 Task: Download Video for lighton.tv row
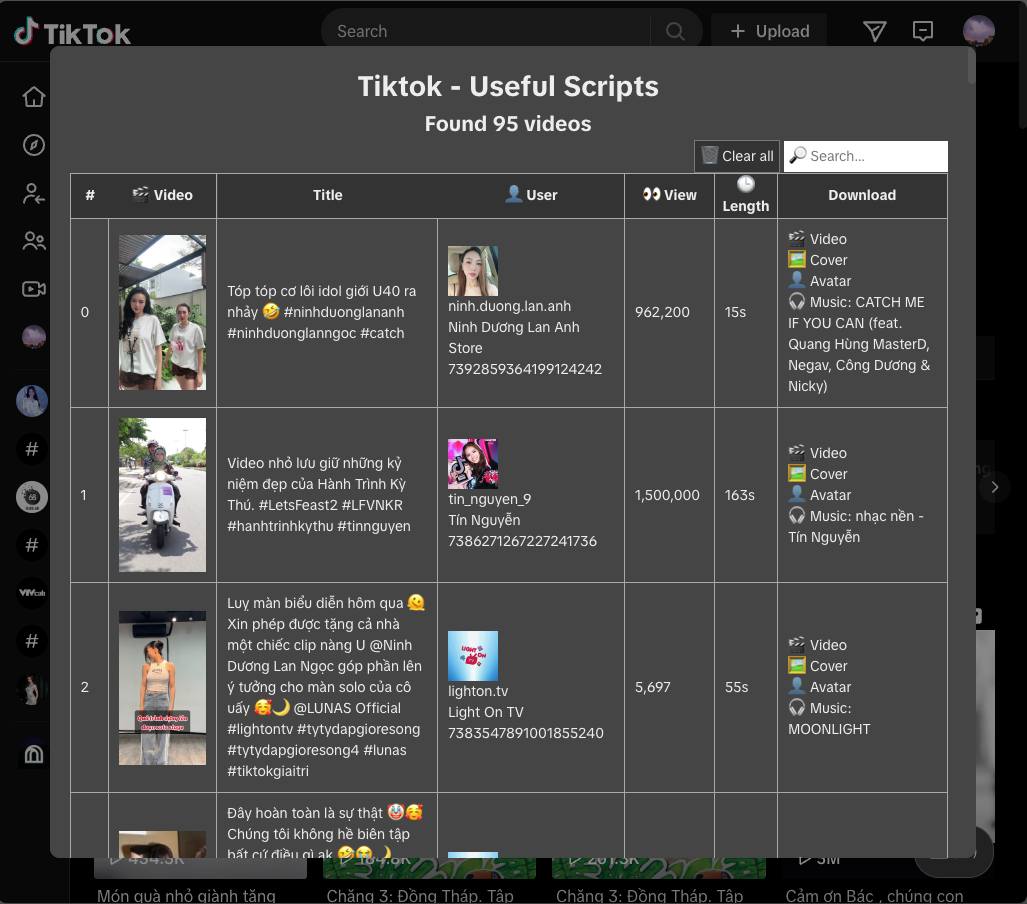[817, 645]
